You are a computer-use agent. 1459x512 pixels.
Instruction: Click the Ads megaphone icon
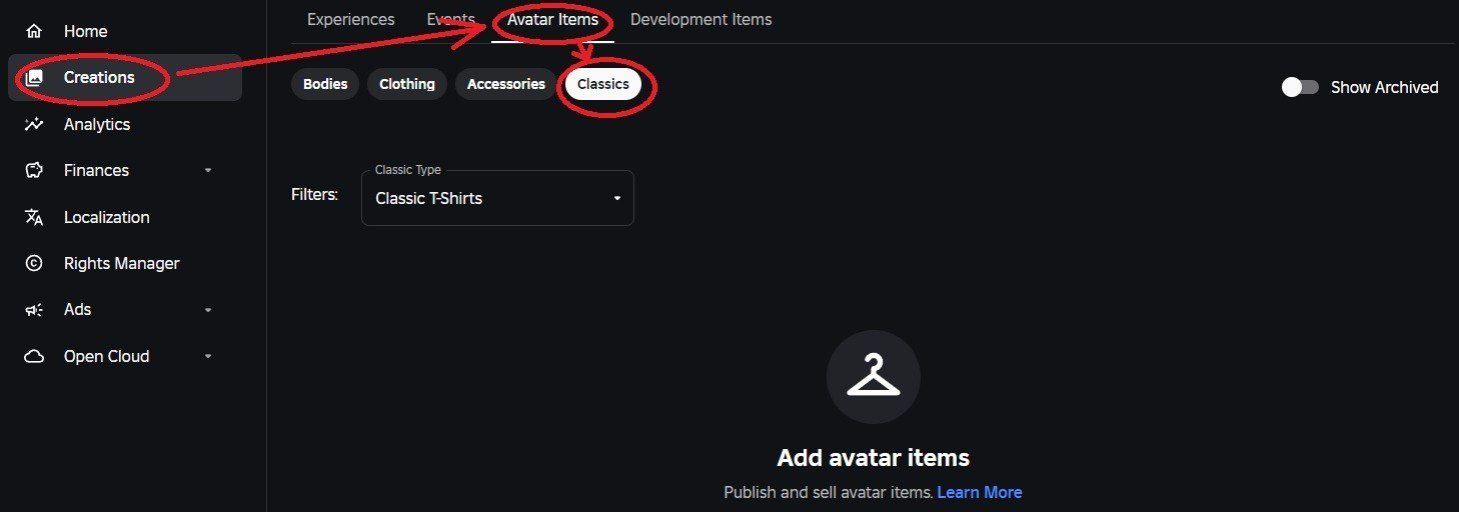34,310
